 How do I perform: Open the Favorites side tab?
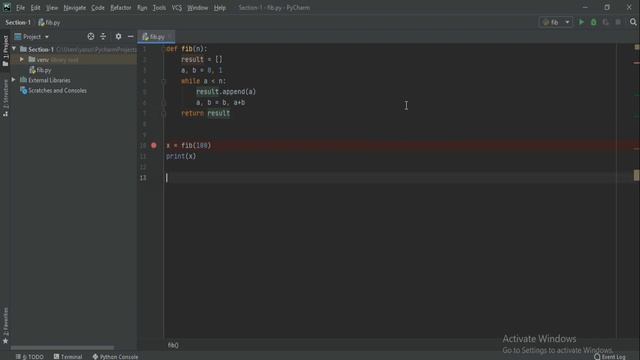[5, 325]
